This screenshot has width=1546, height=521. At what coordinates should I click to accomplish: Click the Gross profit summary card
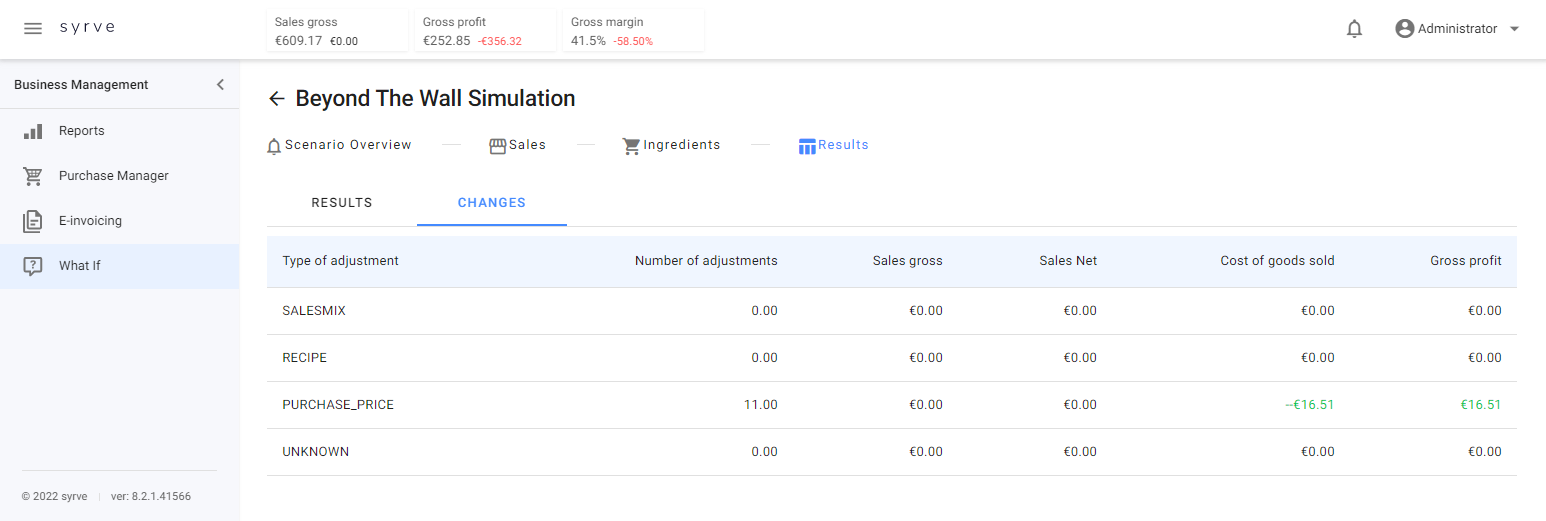[x=485, y=30]
